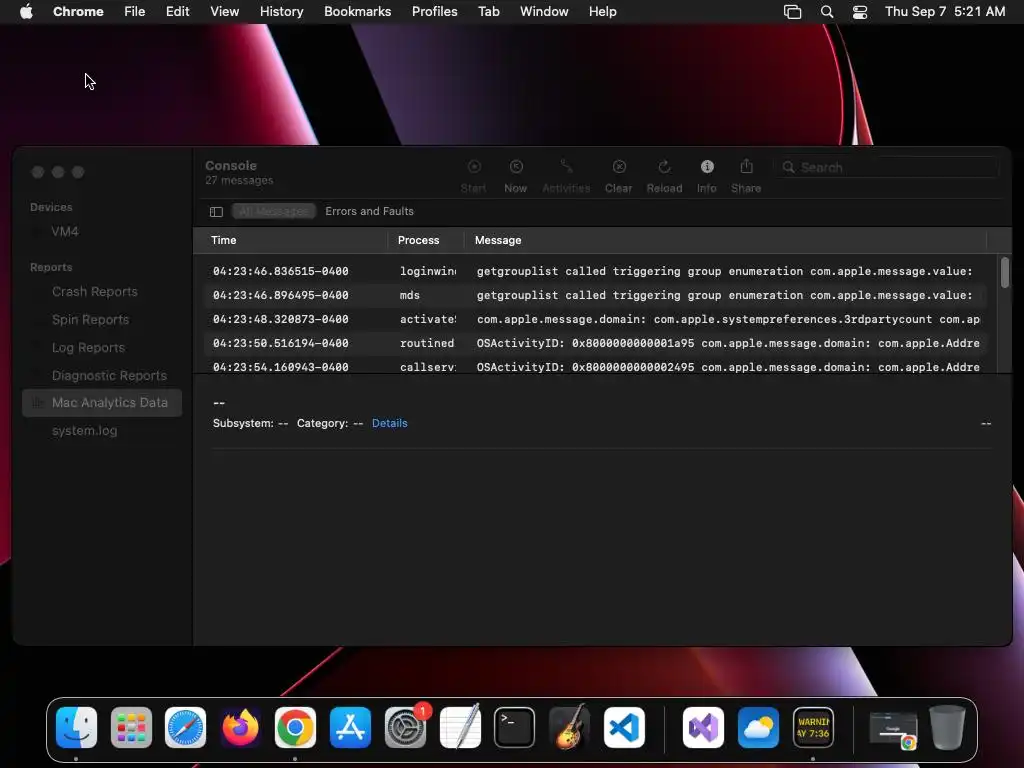Open Launchpad from the Dock
Screen dimensions: 1024x768
click(131, 727)
